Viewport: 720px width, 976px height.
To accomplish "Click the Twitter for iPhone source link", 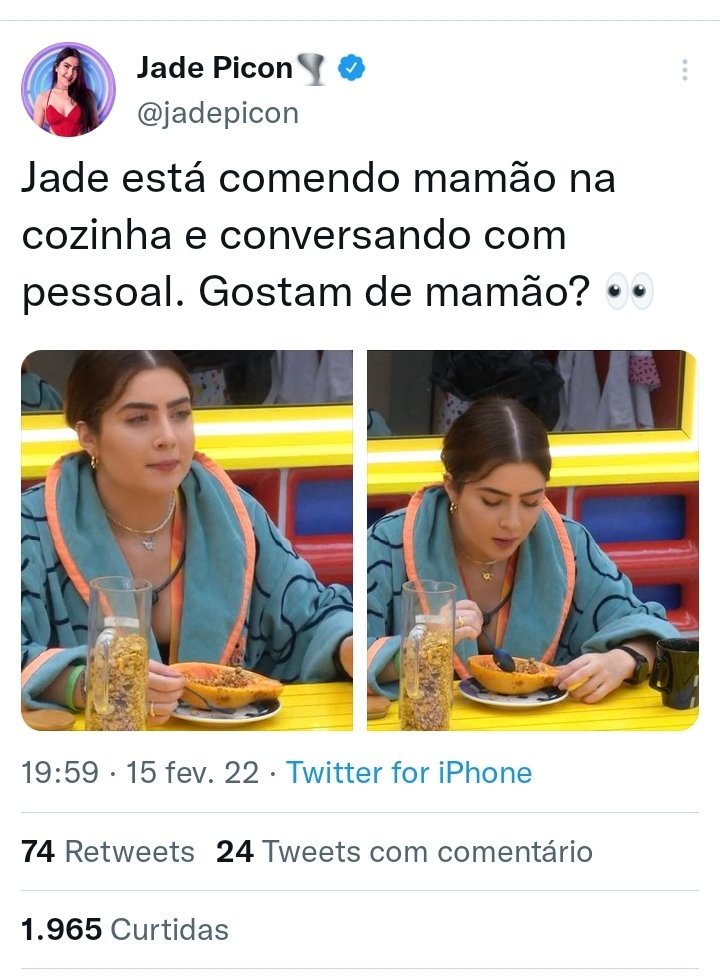I will pyautogui.click(x=409, y=773).
